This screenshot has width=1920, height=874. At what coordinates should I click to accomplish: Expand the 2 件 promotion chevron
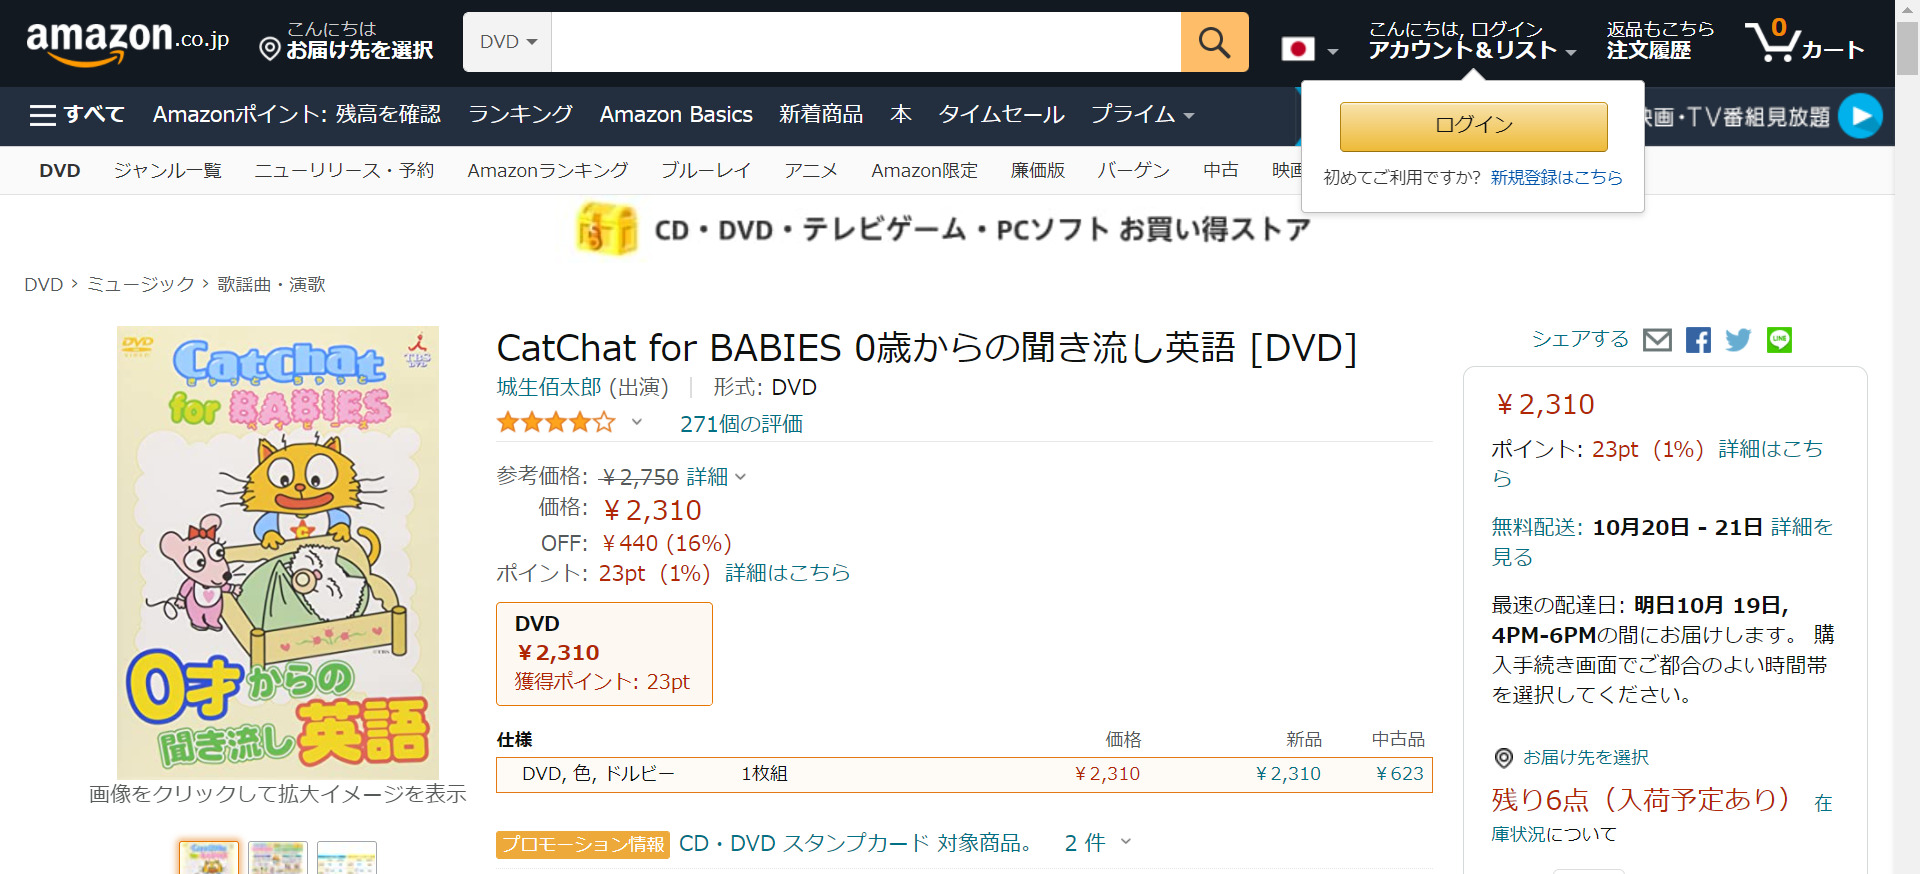1126,842
